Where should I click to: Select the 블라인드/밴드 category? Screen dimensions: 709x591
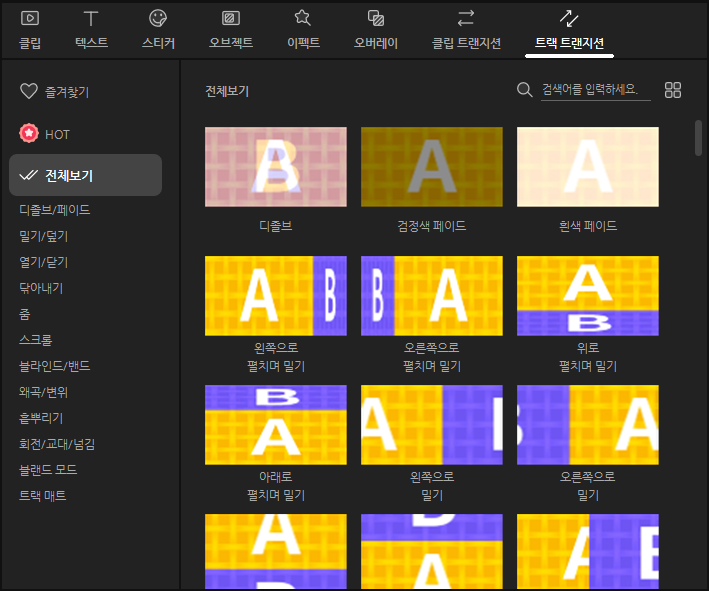(57, 366)
